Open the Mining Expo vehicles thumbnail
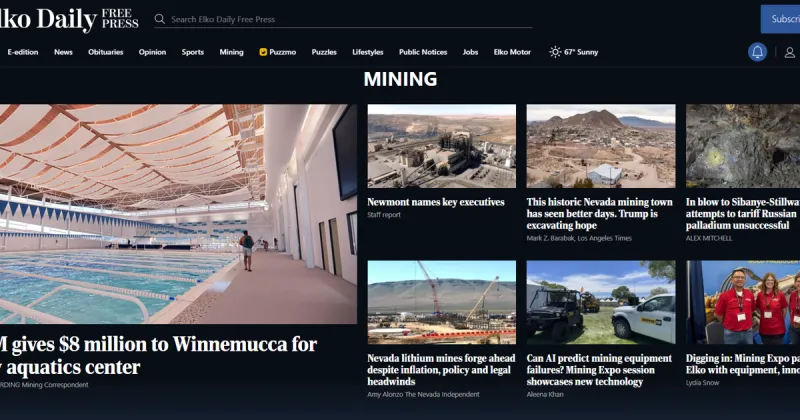 pos(601,302)
